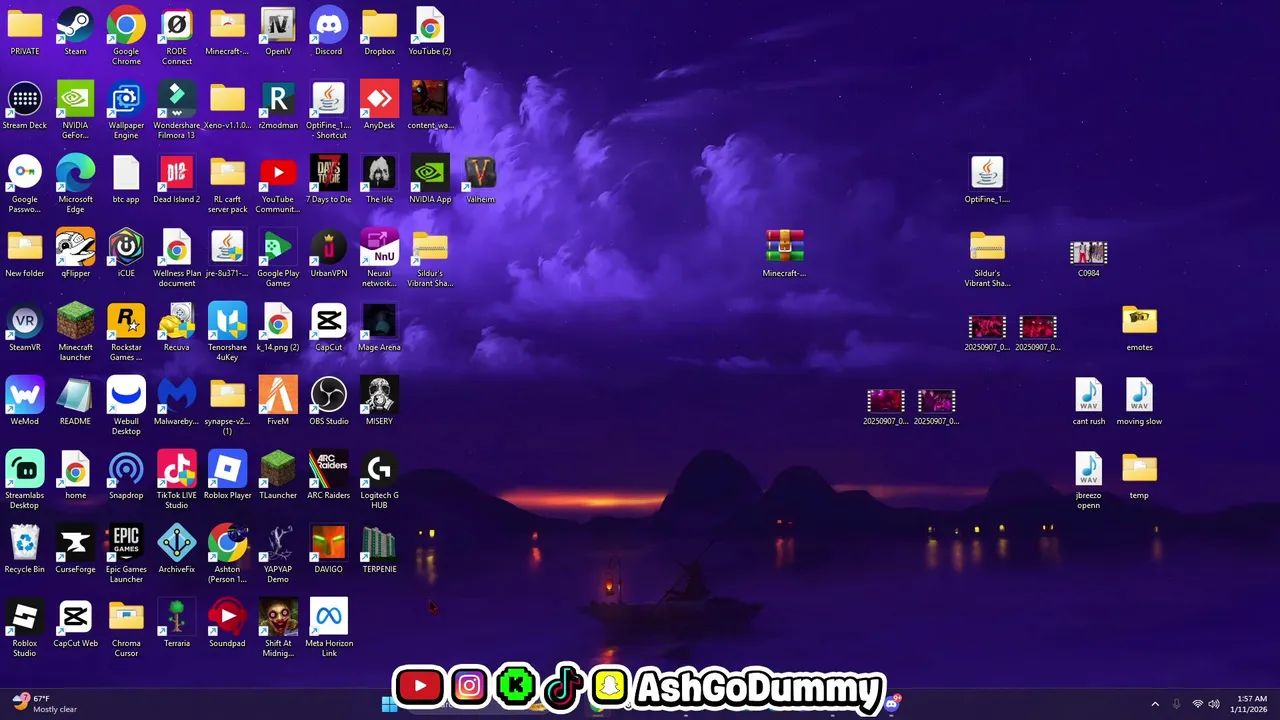Show hidden icons in system tray
The height and width of the screenshot is (720, 1280).
pyautogui.click(x=1155, y=704)
